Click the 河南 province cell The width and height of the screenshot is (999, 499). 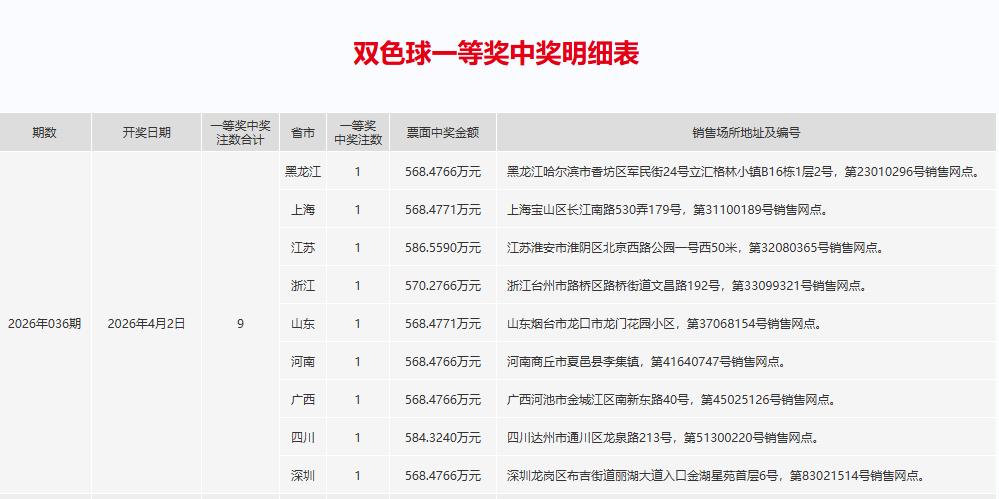tap(303, 362)
